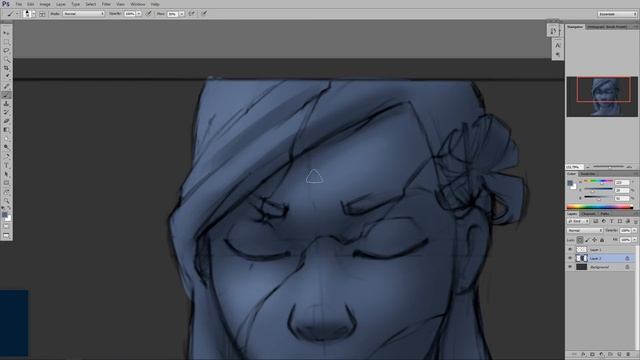Open the Image menu
This screenshot has width=640, height=360.
tap(45, 4)
